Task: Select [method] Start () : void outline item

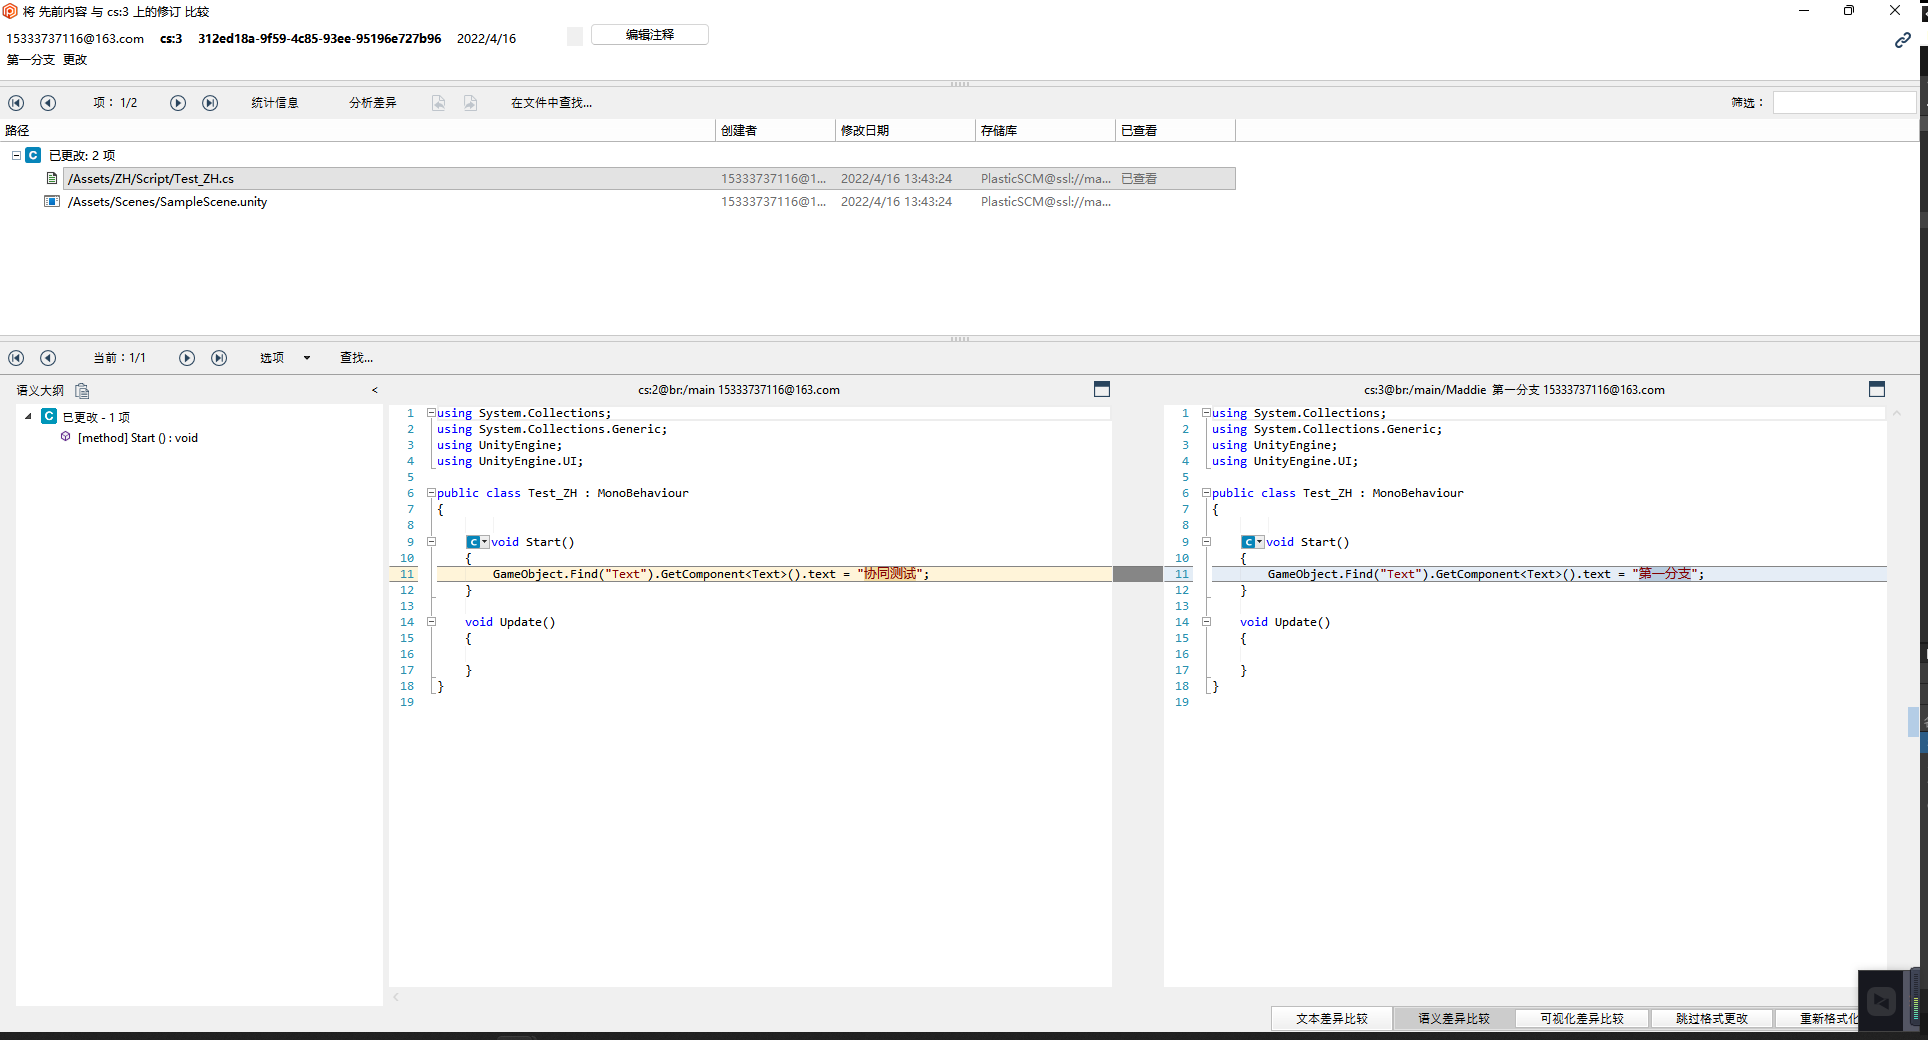Action: click(x=138, y=437)
